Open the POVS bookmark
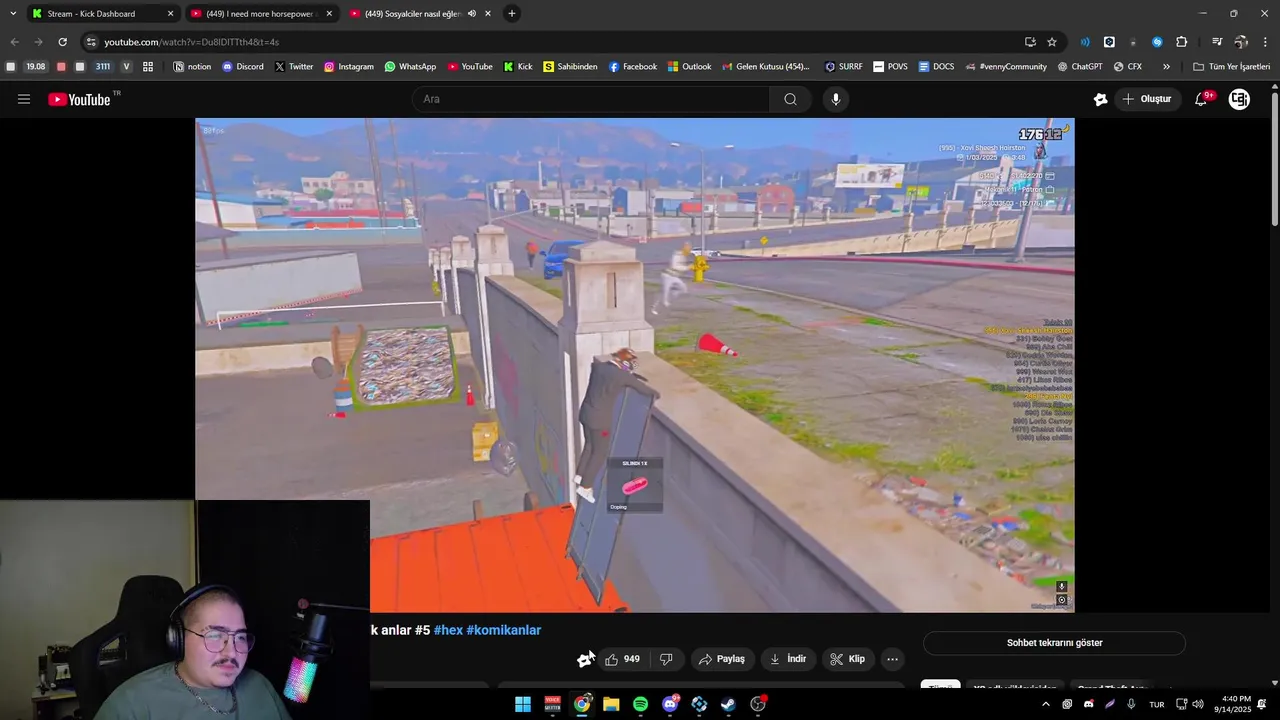Image resolution: width=1280 pixels, height=720 pixels. click(891, 67)
